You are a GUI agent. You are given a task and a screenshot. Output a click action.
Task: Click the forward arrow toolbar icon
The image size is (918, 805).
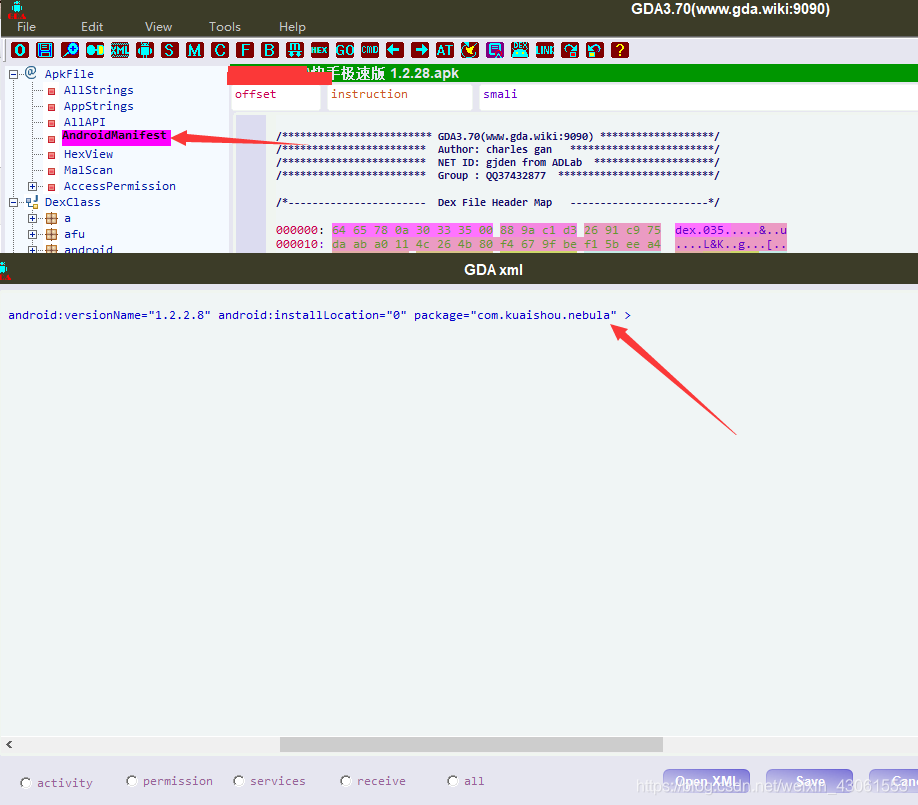click(420, 50)
